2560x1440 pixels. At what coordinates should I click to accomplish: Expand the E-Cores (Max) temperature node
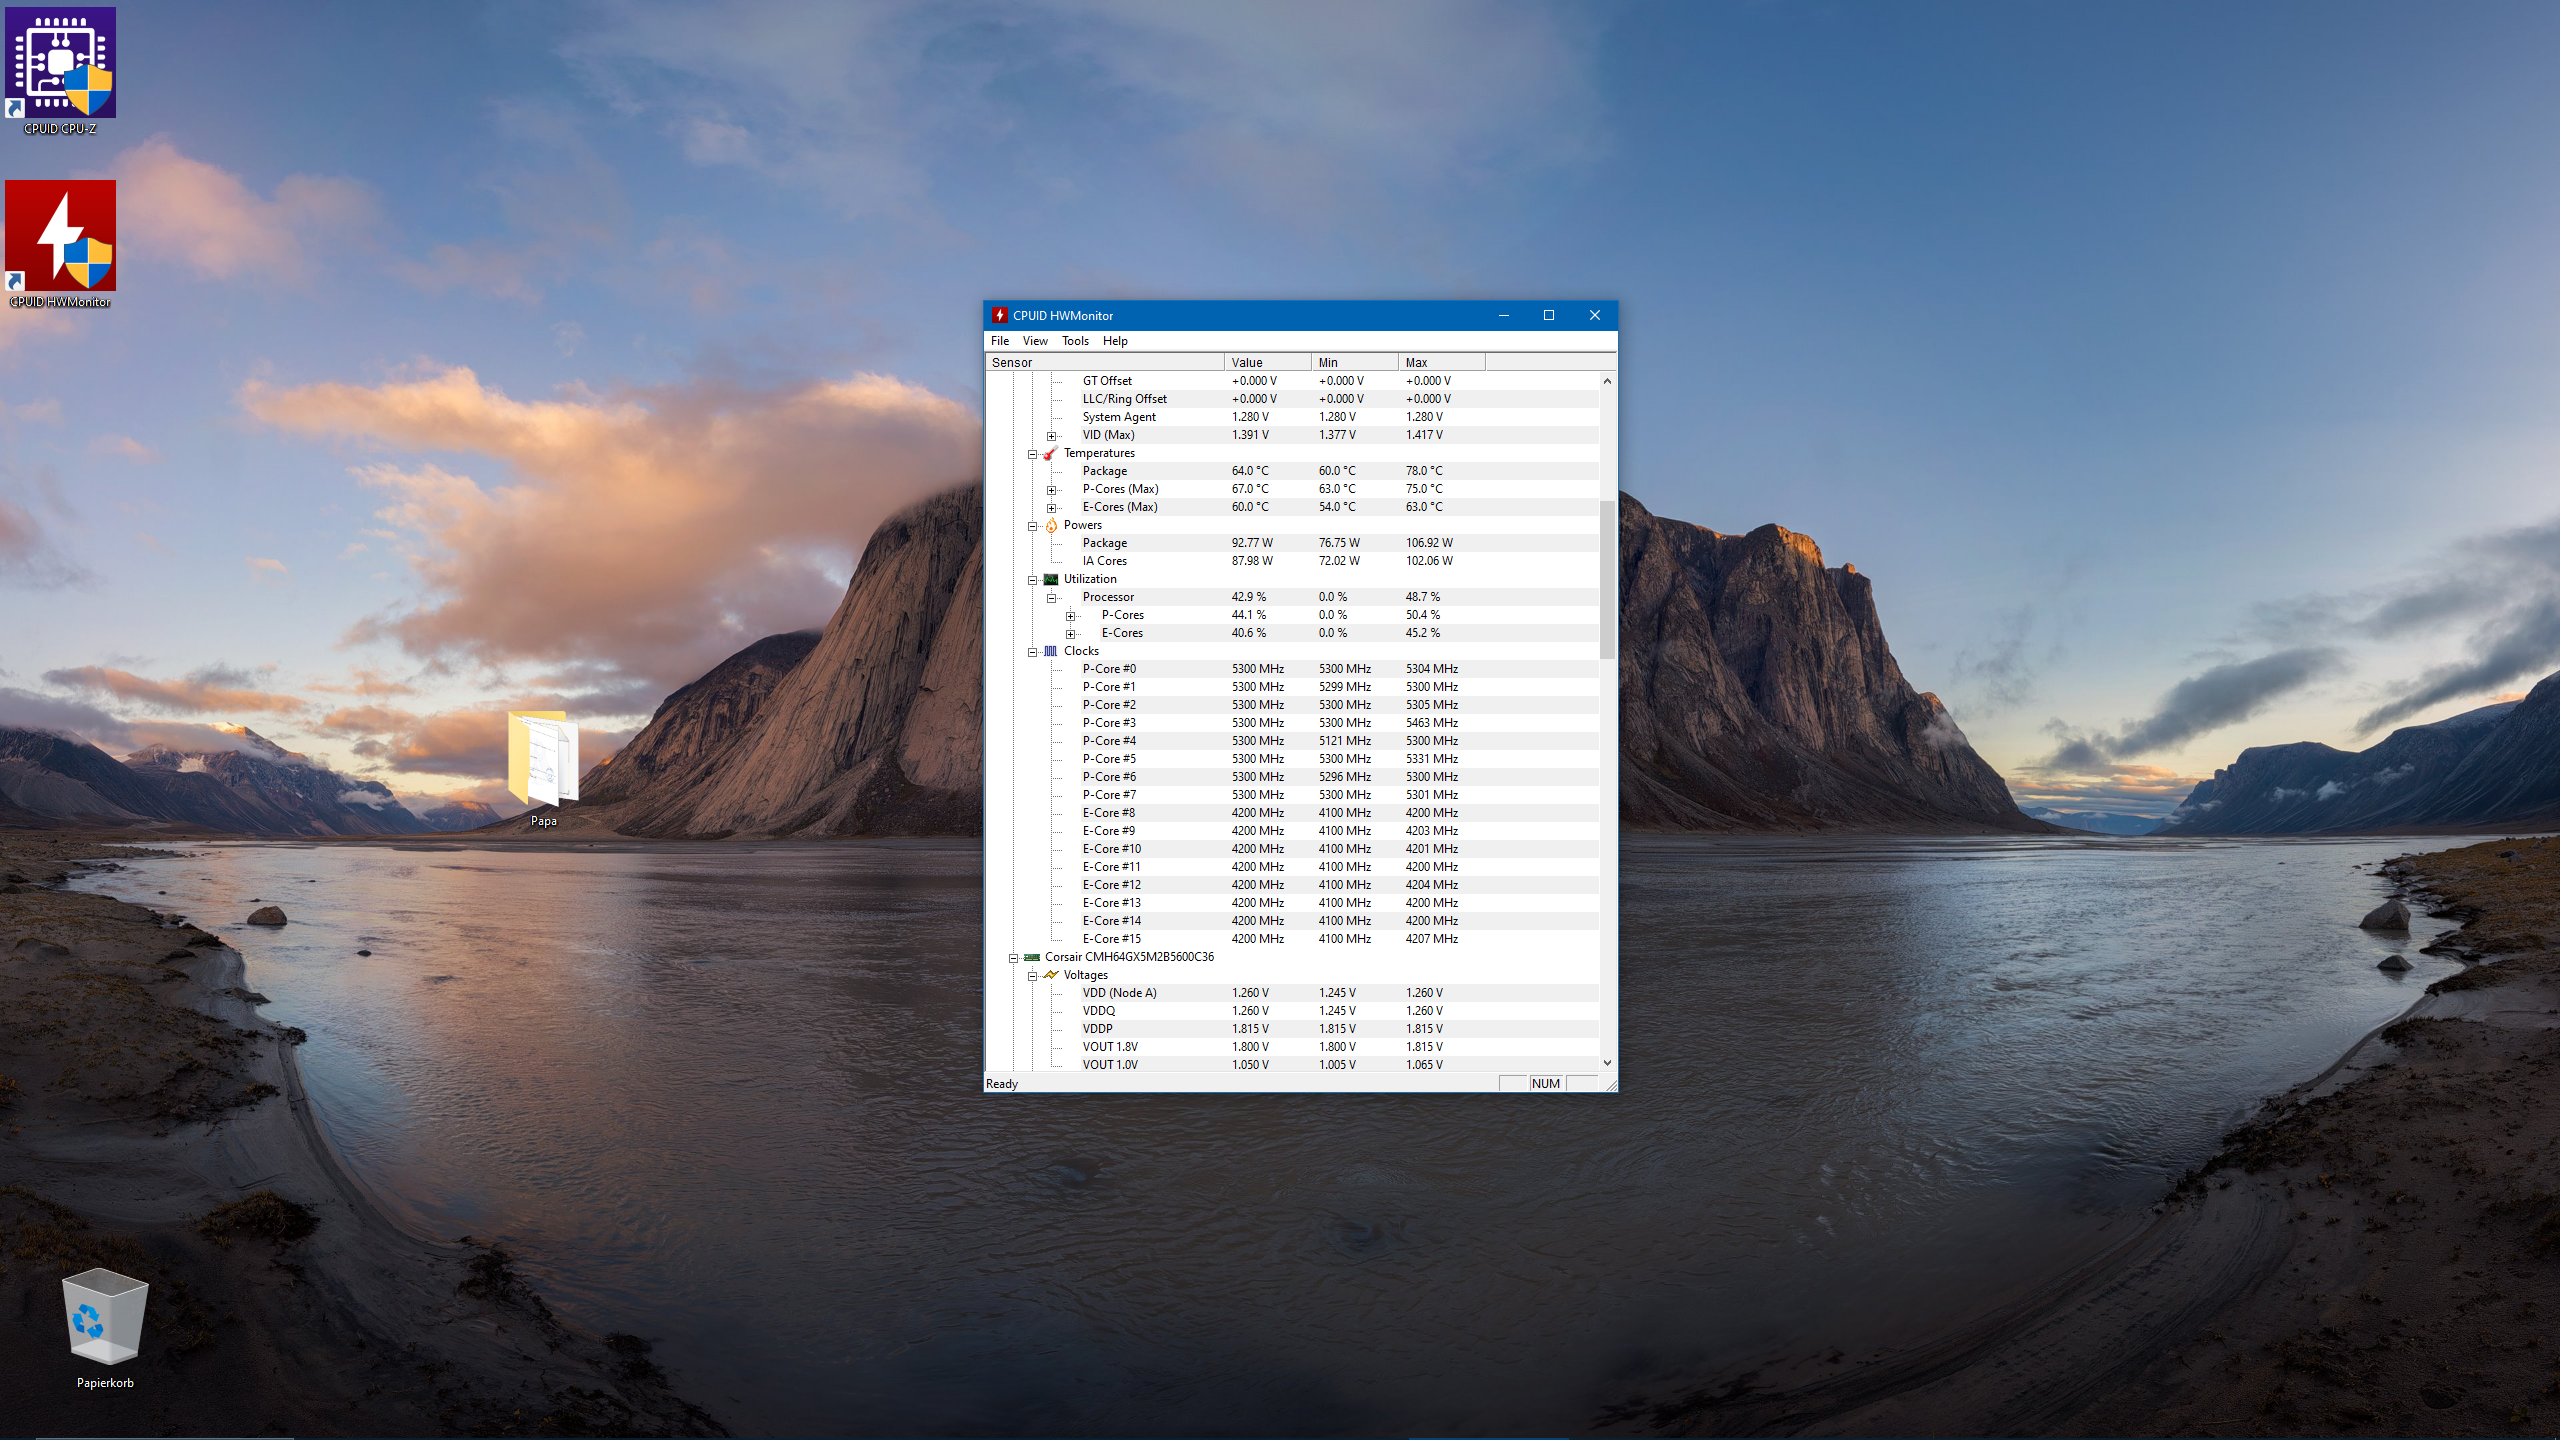point(1051,508)
